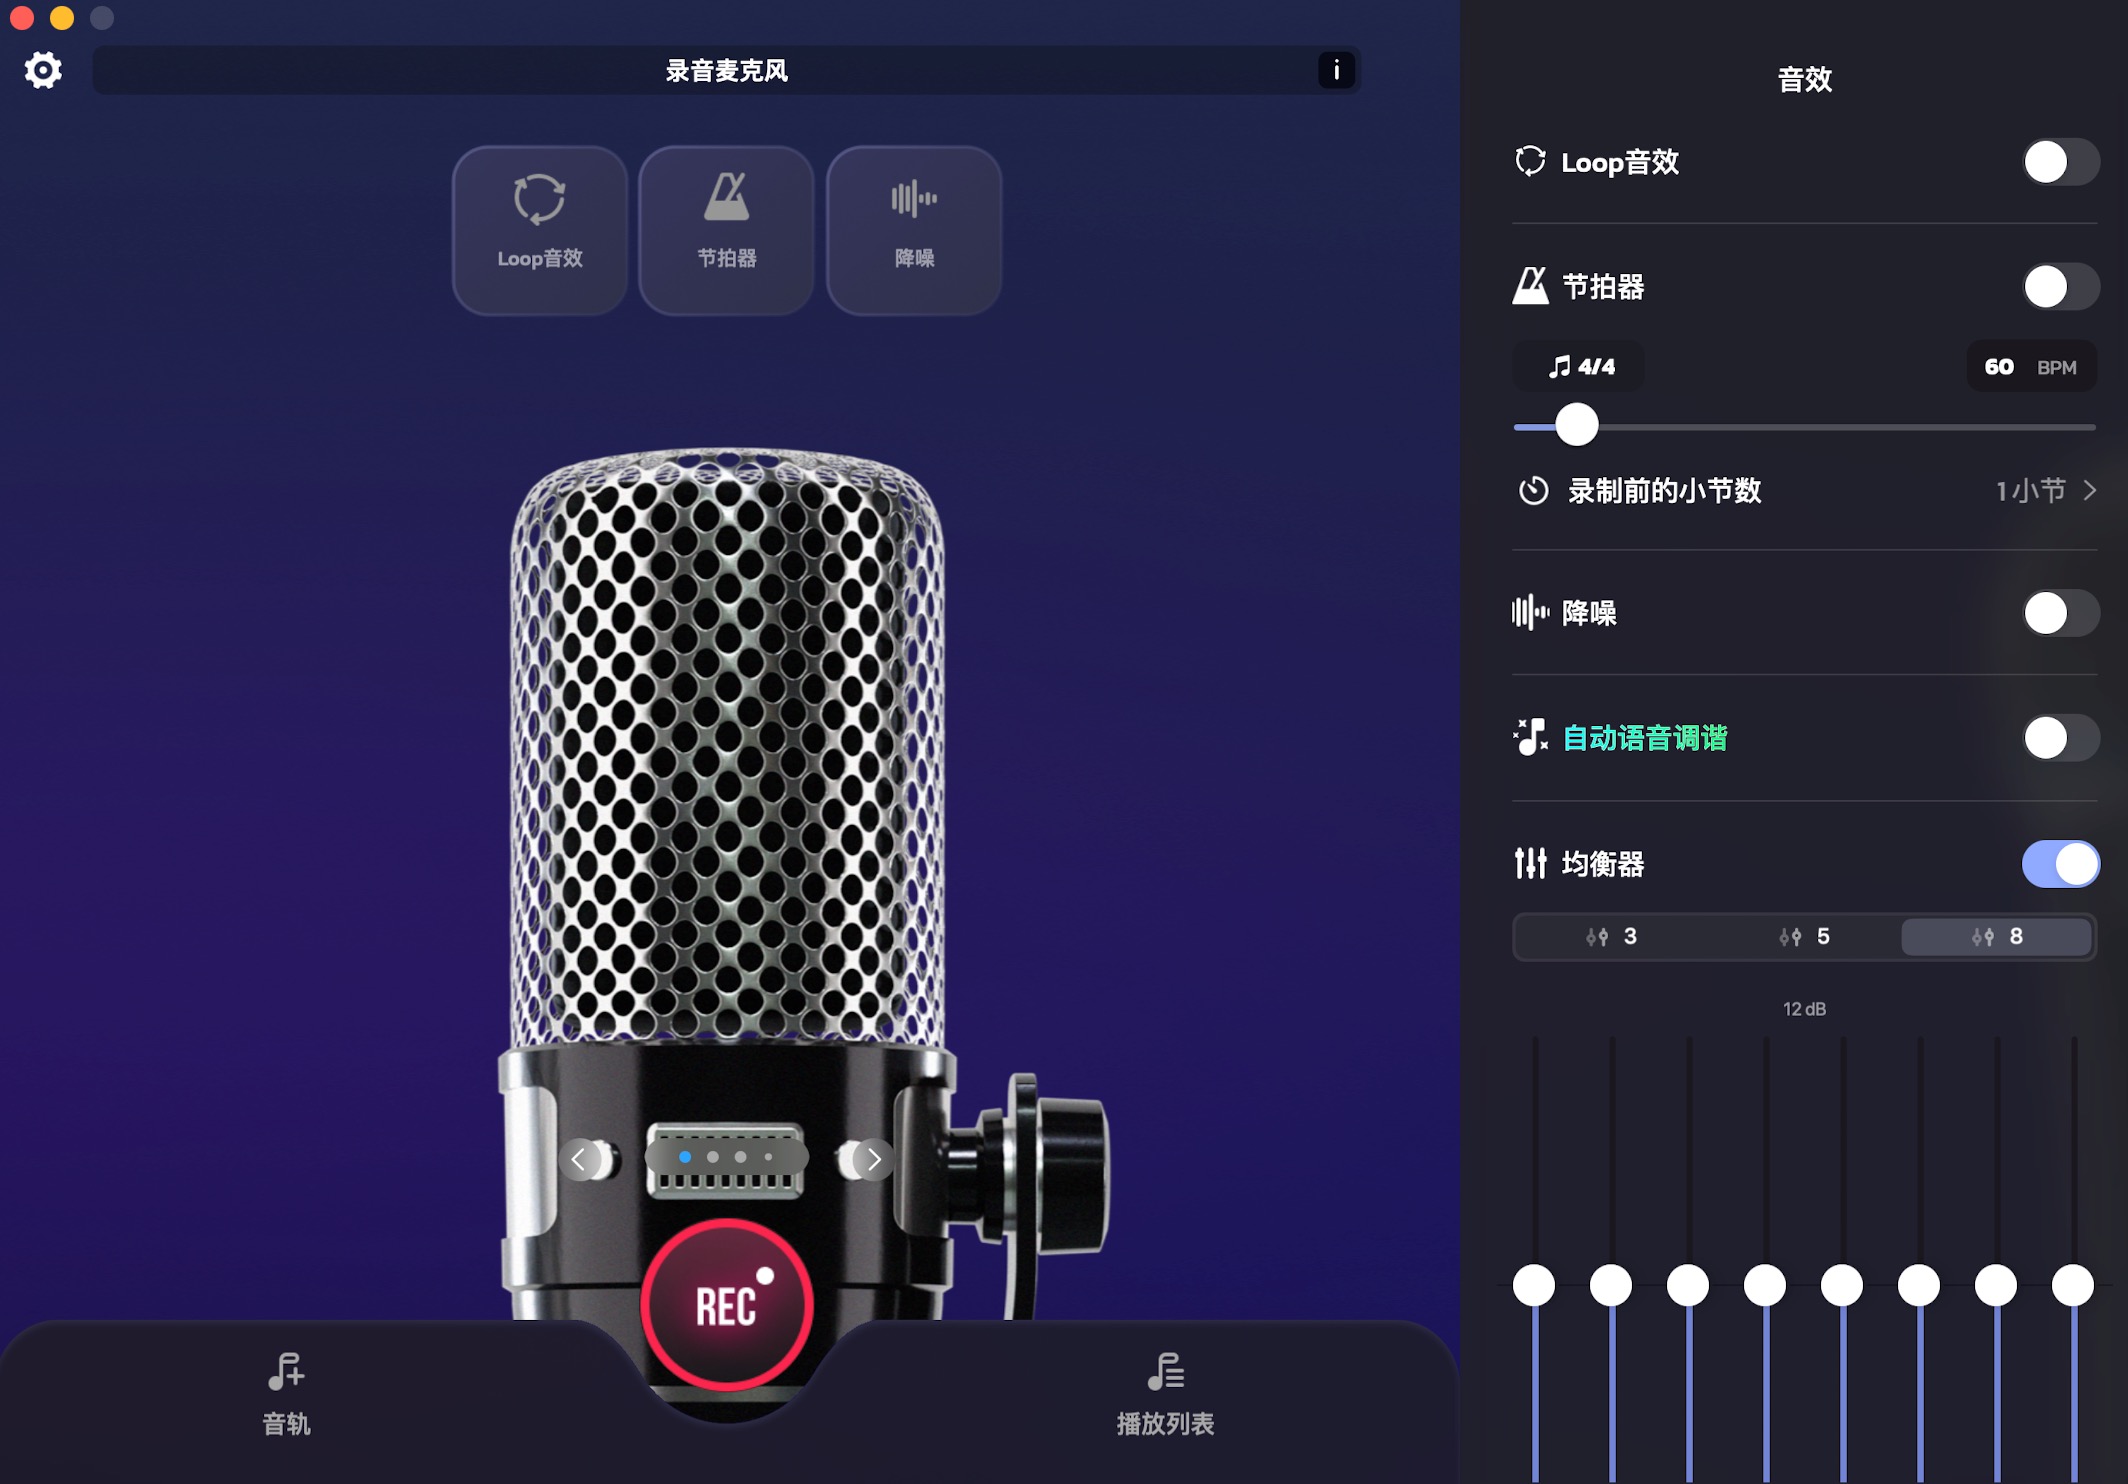Click the noise reduction waveform icon in the panel

pyautogui.click(x=1530, y=612)
